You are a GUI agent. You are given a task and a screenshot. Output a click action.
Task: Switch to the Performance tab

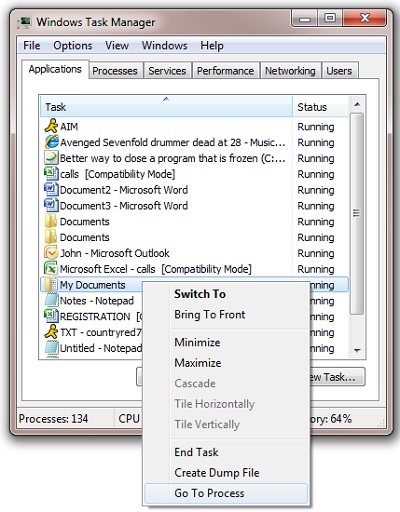(225, 71)
